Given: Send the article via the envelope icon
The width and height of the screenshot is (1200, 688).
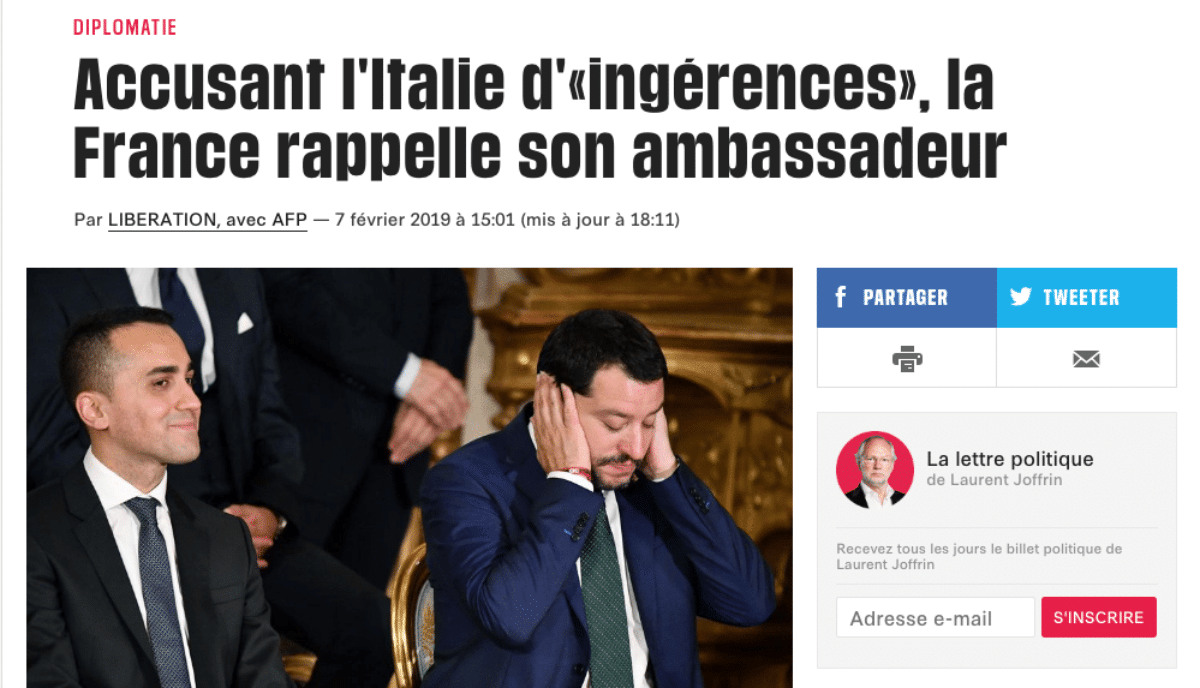Looking at the screenshot, I should pos(1086,358).
